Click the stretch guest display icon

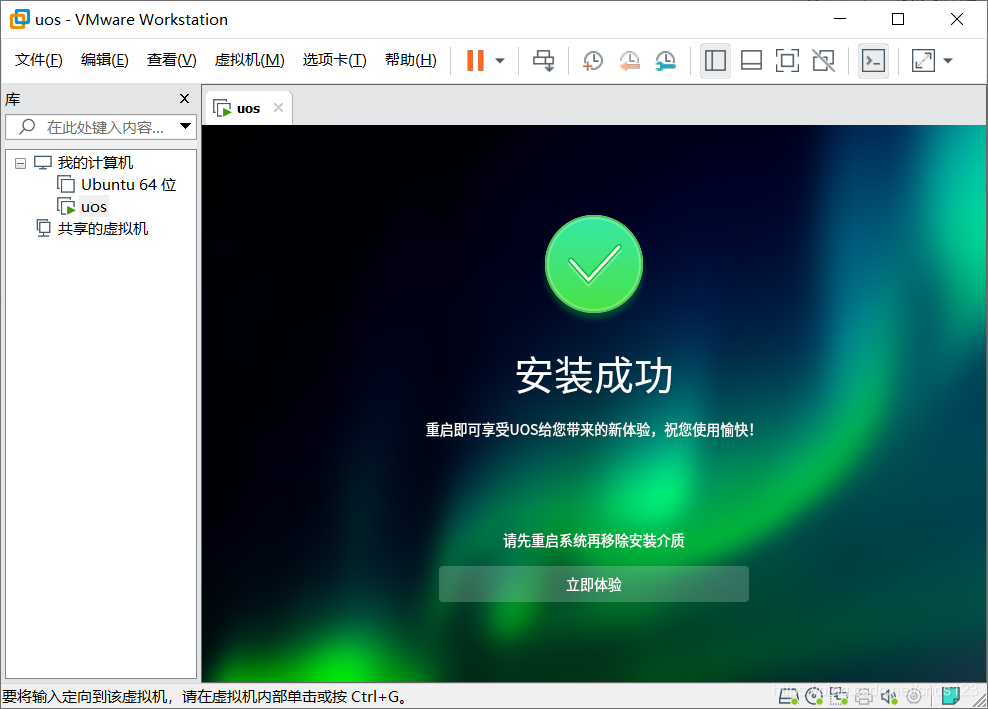pyautogui.click(x=923, y=61)
